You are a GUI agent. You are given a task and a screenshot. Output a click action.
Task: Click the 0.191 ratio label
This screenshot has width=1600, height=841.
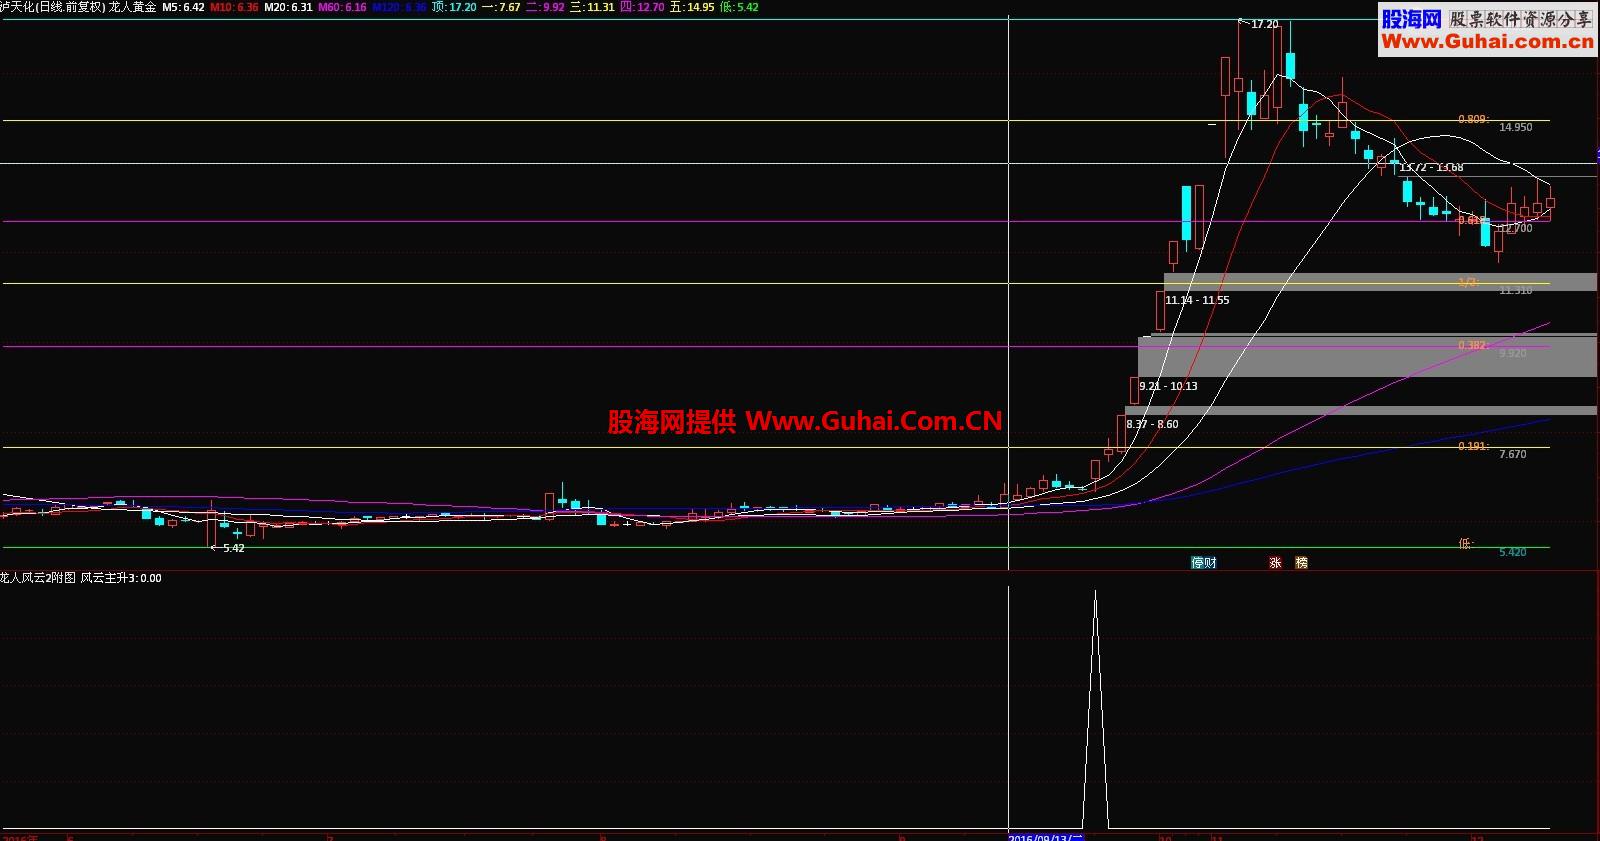pyautogui.click(x=1473, y=446)
